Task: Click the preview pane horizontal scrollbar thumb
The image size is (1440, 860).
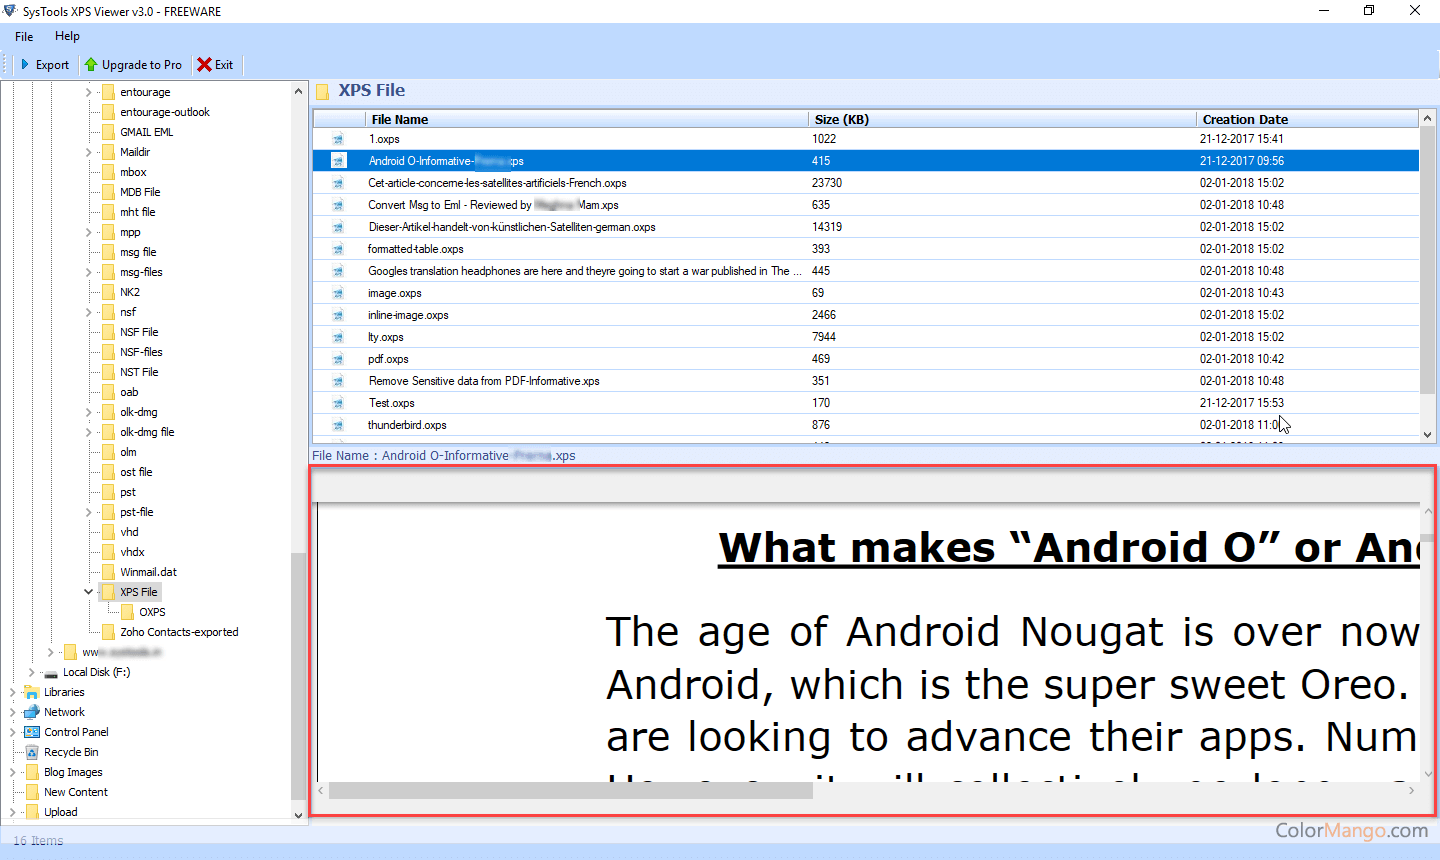Action: (570, 791)
